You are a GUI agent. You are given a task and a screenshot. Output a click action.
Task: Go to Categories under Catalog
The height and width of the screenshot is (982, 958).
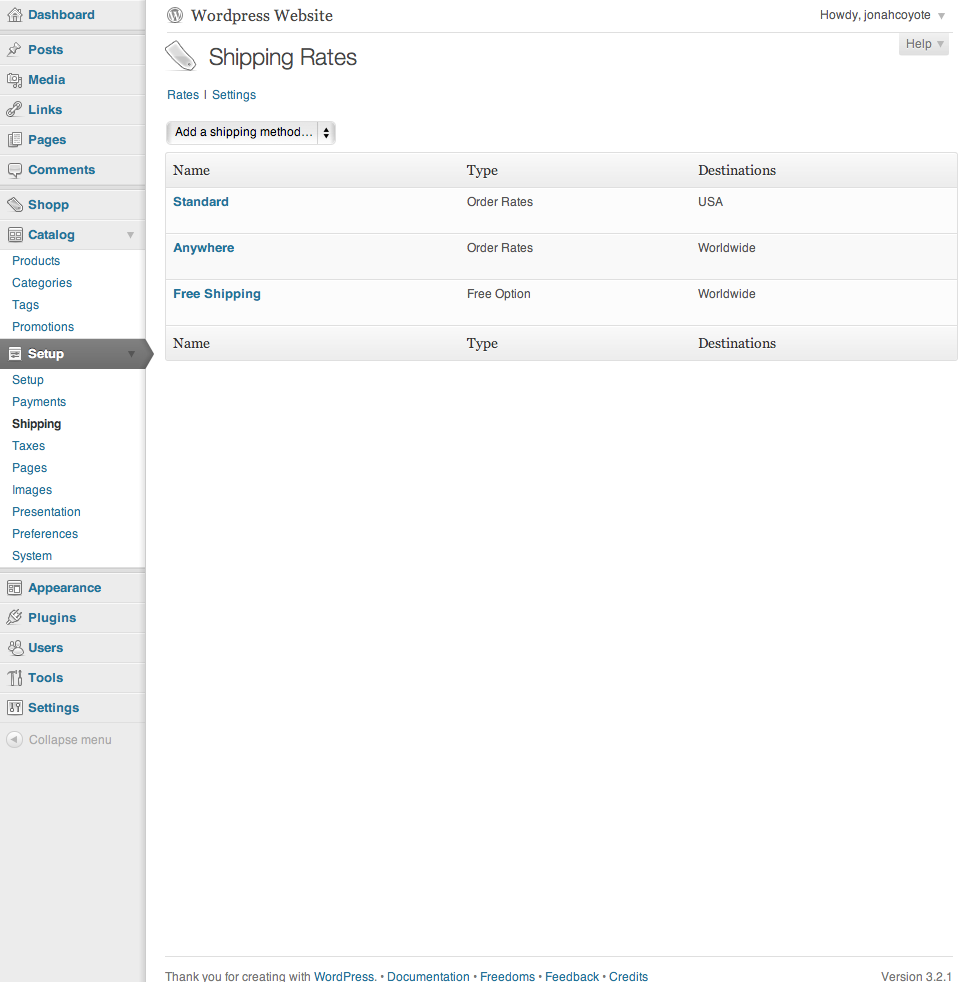pos(42,282)
